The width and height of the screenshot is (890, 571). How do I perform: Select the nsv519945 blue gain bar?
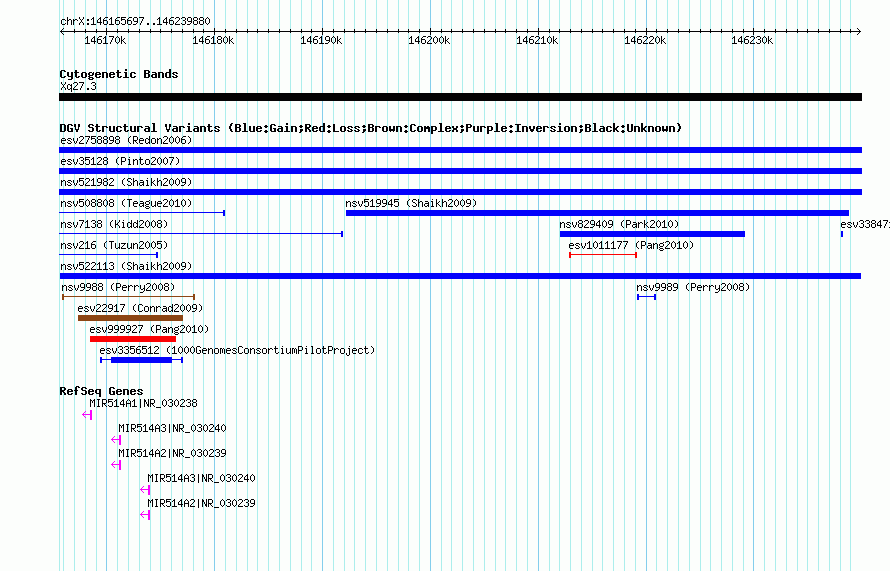click(597, 213)
